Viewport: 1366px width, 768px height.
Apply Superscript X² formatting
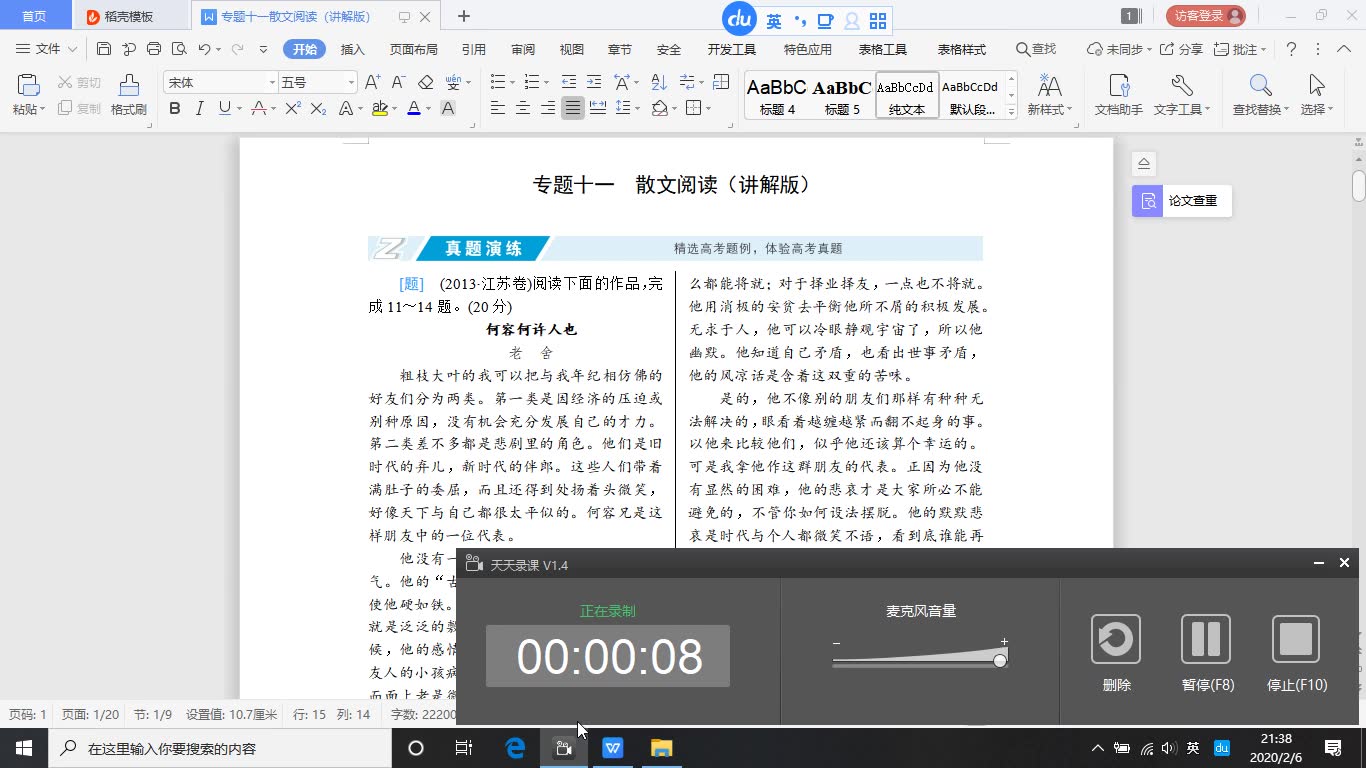(293, 108)
